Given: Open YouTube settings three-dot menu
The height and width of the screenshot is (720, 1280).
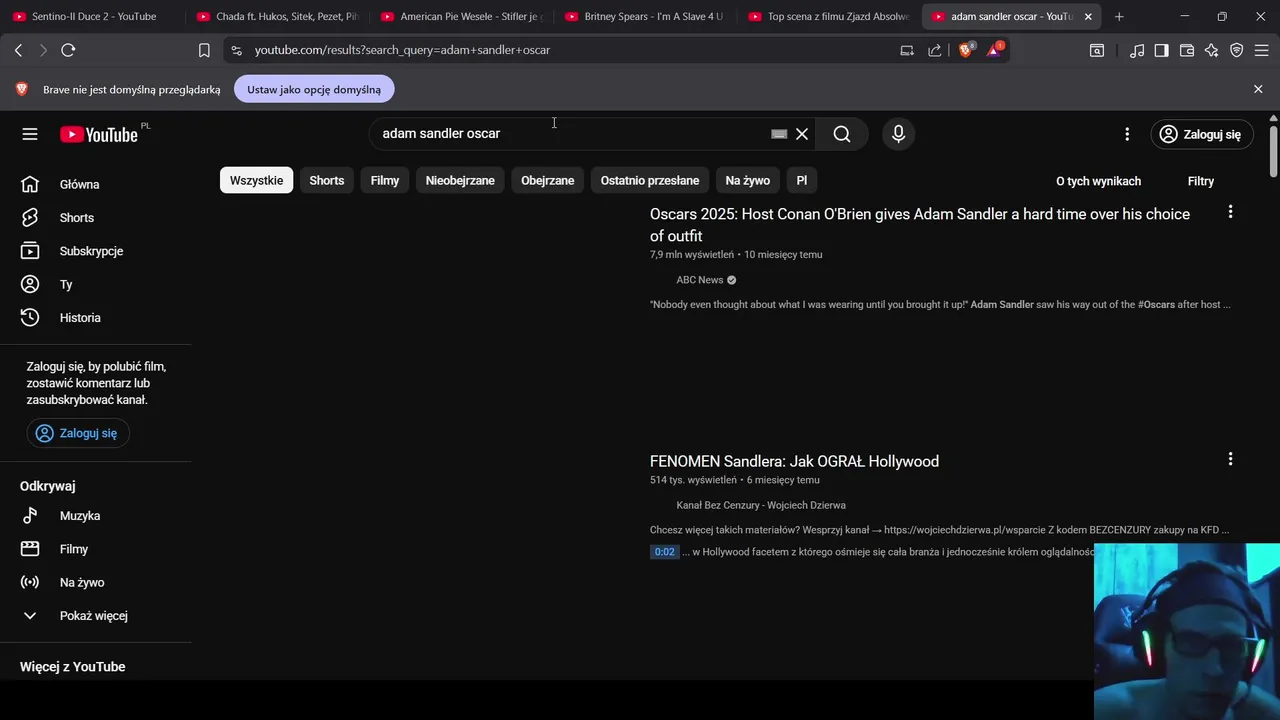Looking at the screenshot, I should click(1127, 134).
